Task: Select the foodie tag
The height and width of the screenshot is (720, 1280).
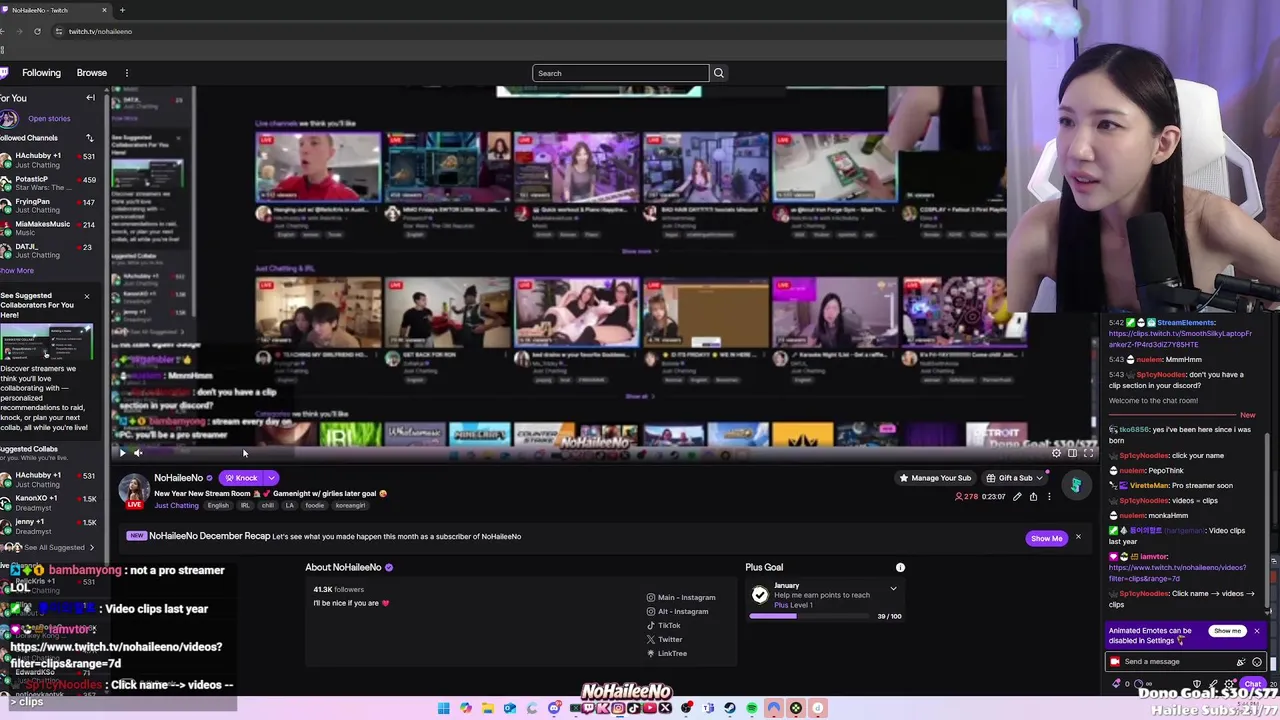Action: pos(315,506)
